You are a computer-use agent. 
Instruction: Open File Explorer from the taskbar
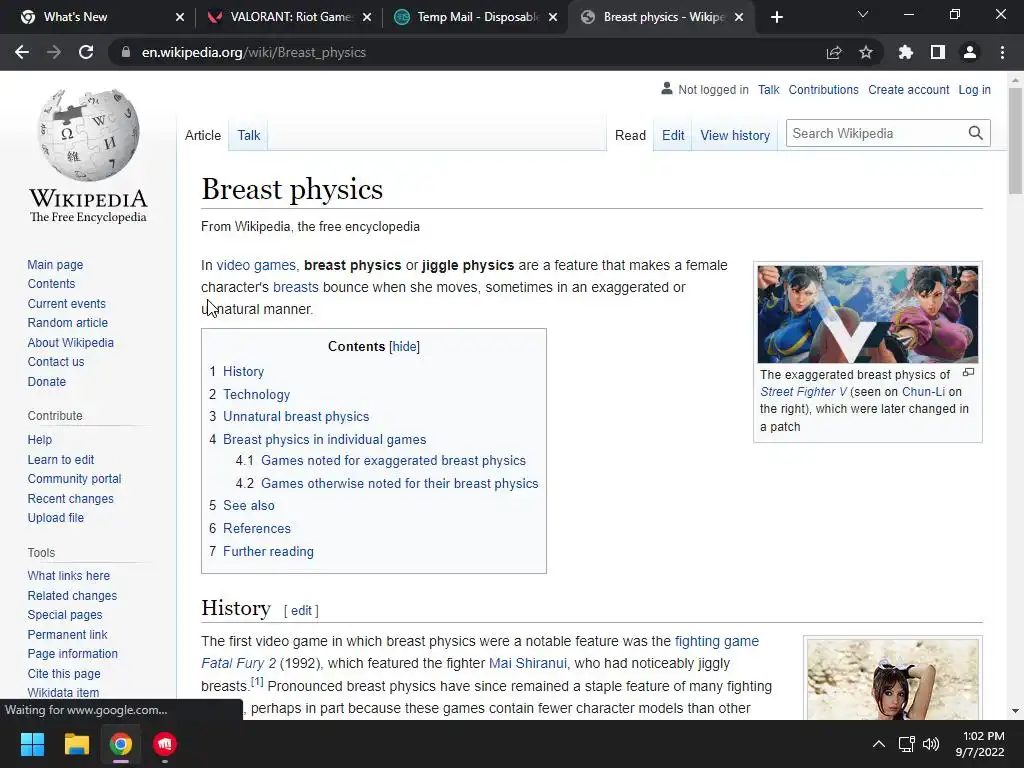click(76, 744)
